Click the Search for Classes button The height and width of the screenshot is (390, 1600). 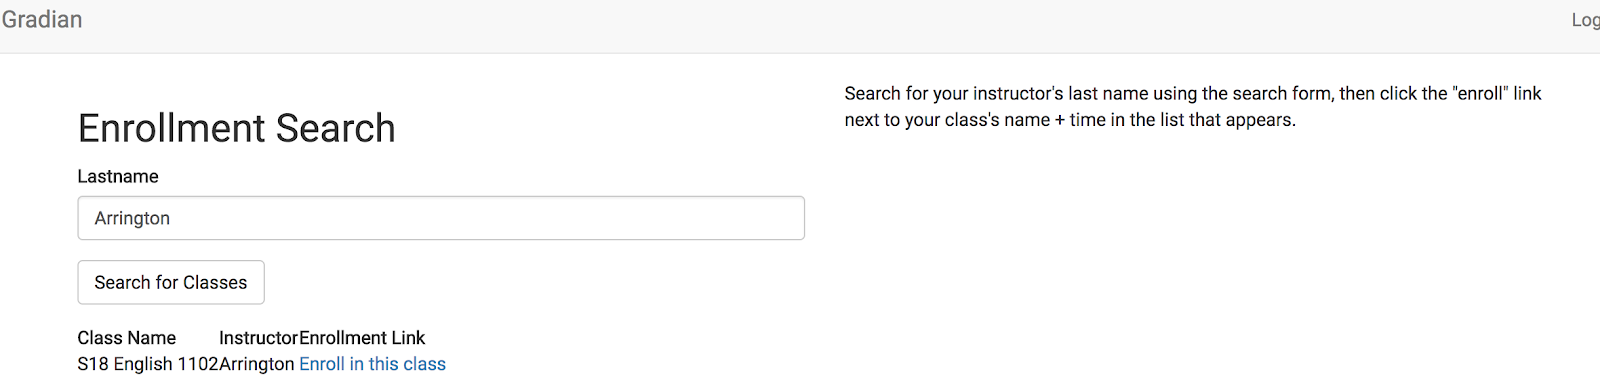pyautogui.click(x=171, y=283)
